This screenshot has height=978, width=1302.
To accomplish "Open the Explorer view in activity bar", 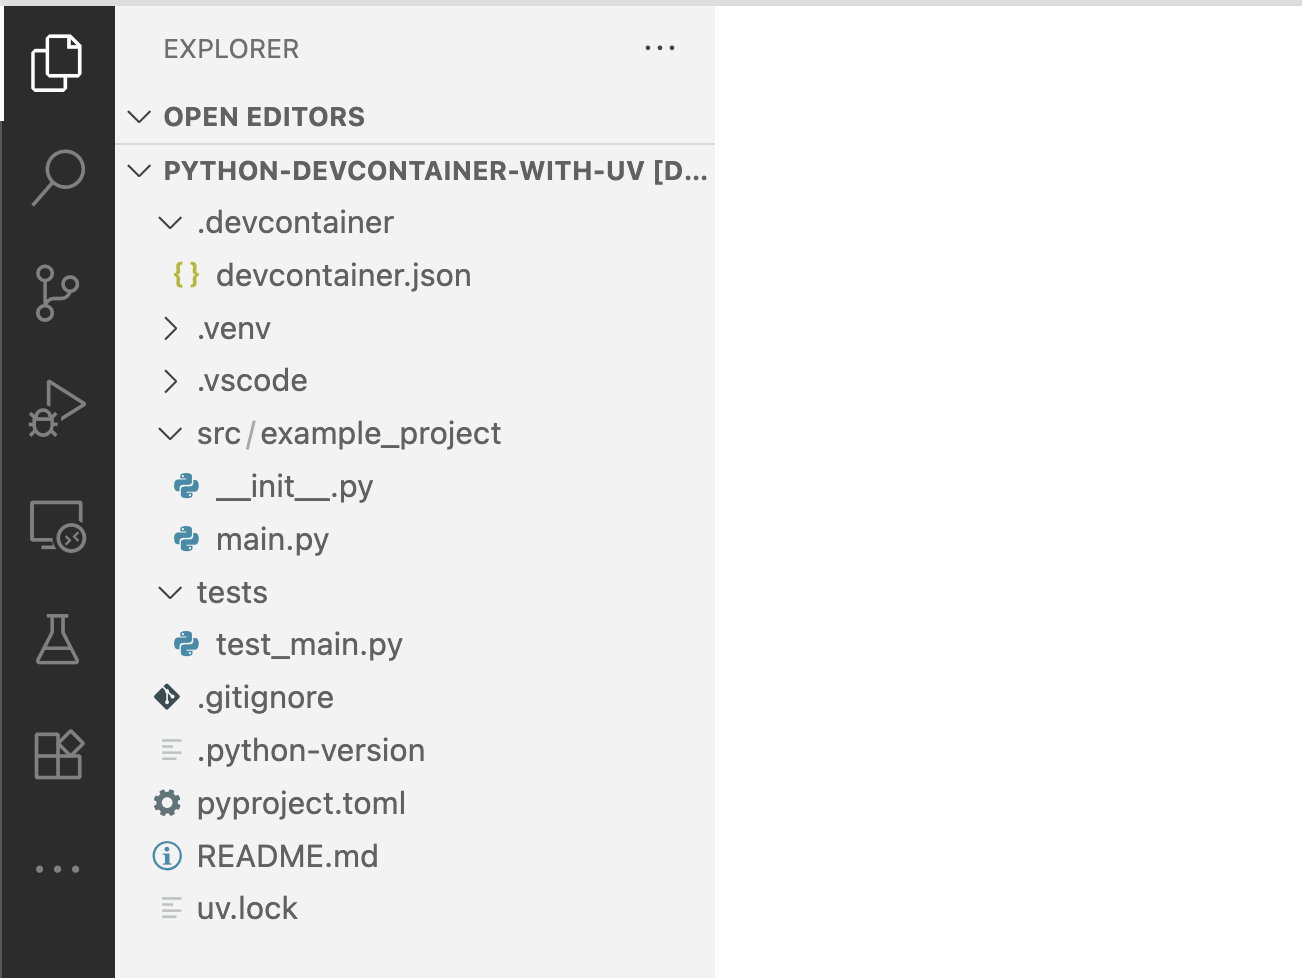I will click(x=57, y=63).
